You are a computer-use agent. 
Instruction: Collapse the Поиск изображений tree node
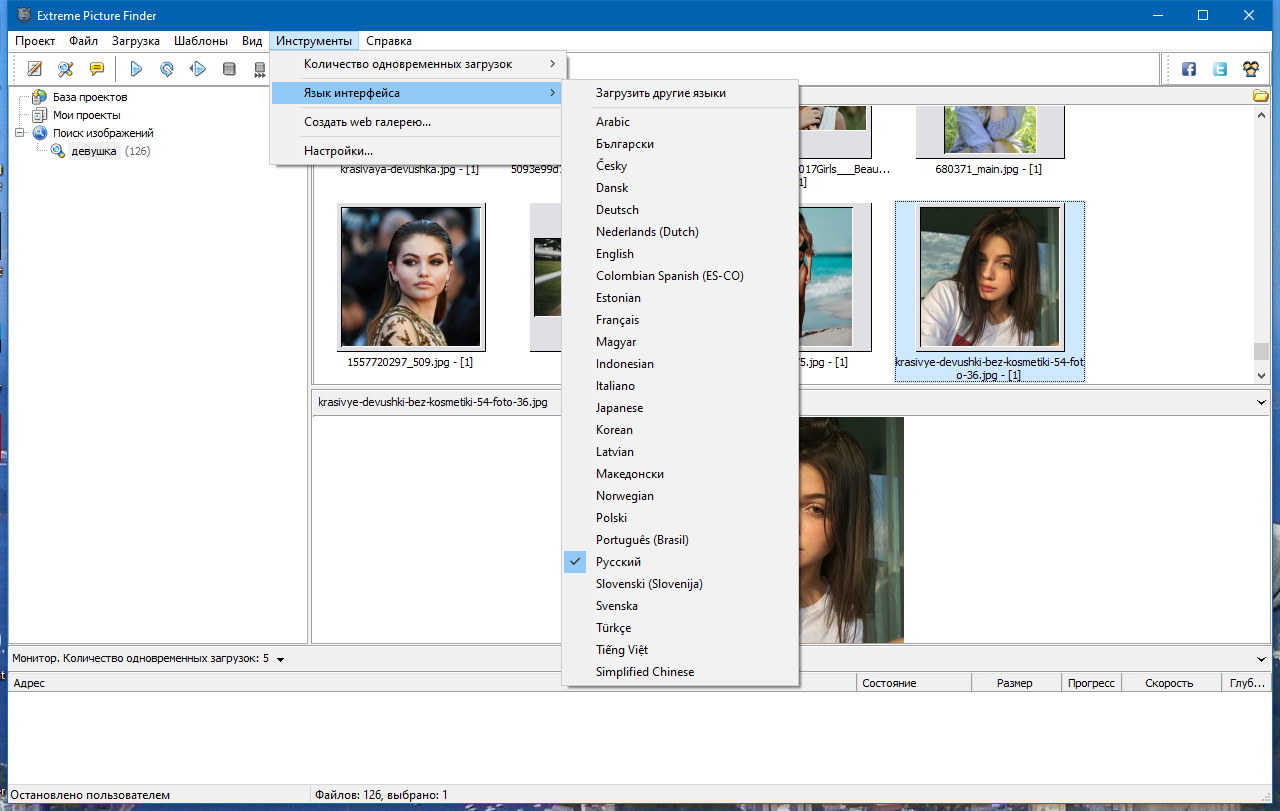20,133
